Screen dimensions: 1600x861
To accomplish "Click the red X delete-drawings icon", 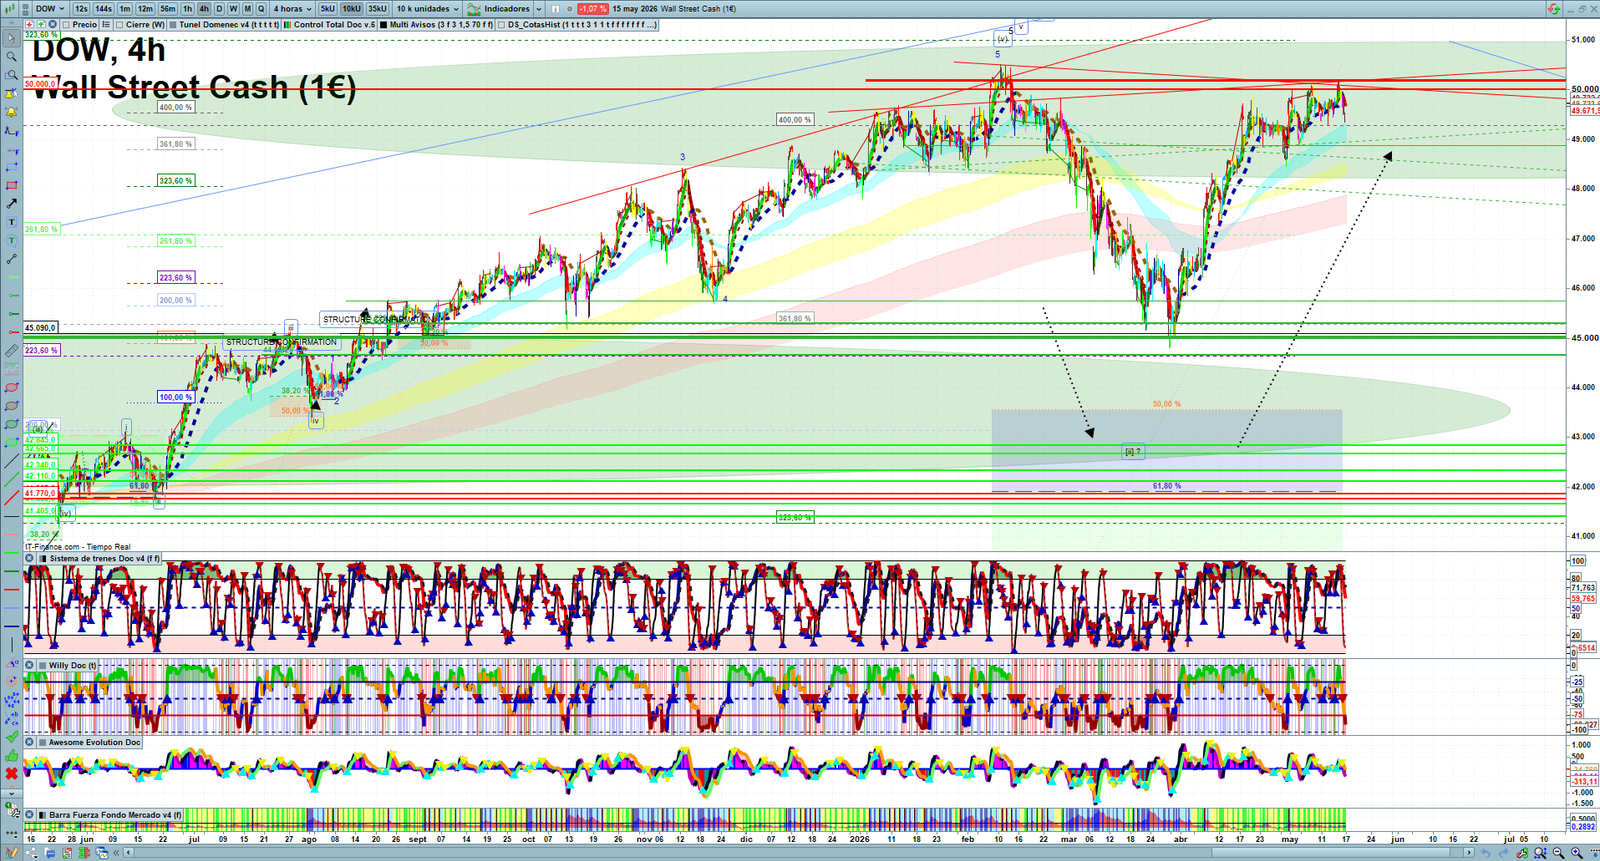I will (x=11, y=773).
